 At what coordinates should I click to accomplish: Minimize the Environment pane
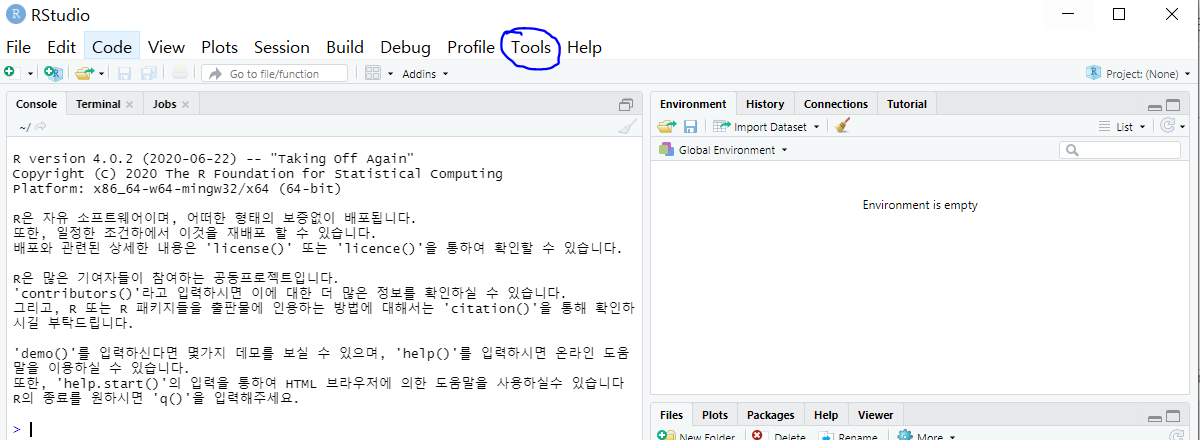(1155, 106)
